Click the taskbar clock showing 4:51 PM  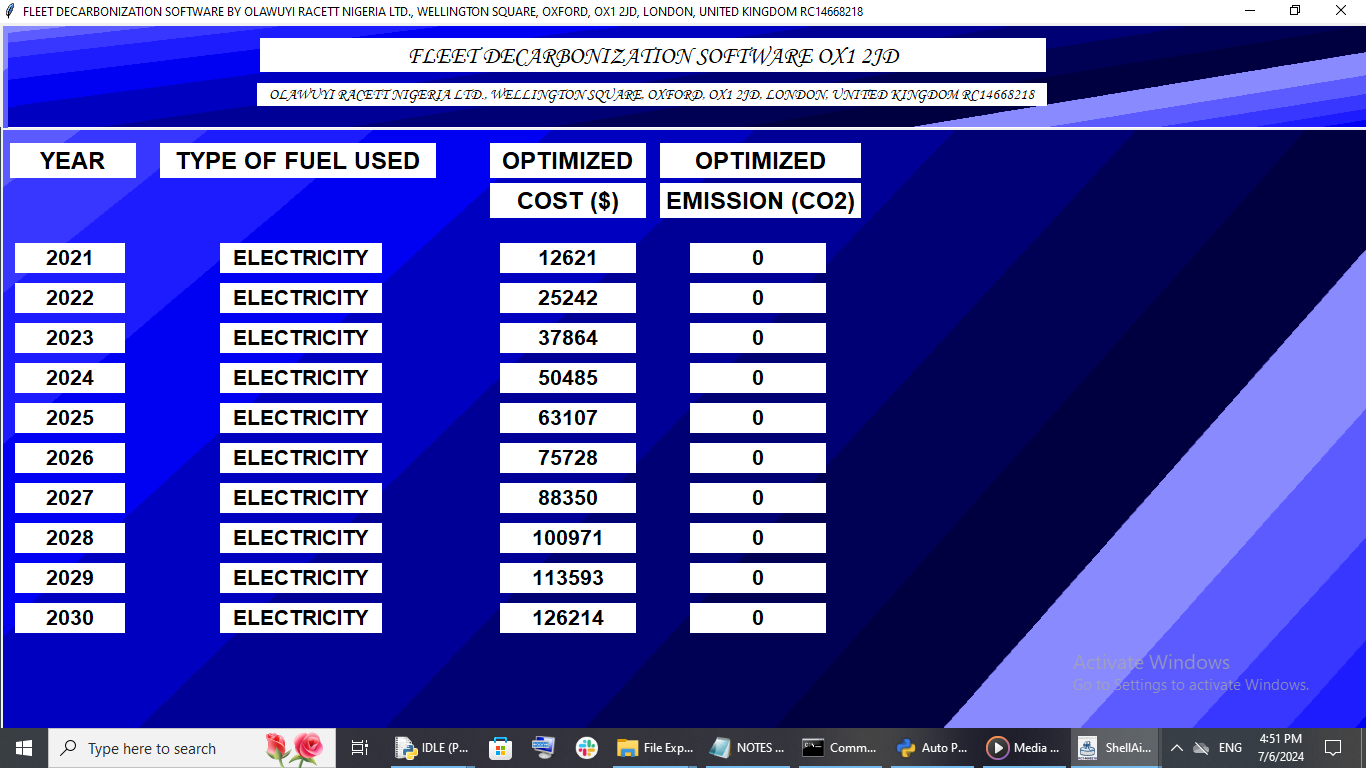1281,748
